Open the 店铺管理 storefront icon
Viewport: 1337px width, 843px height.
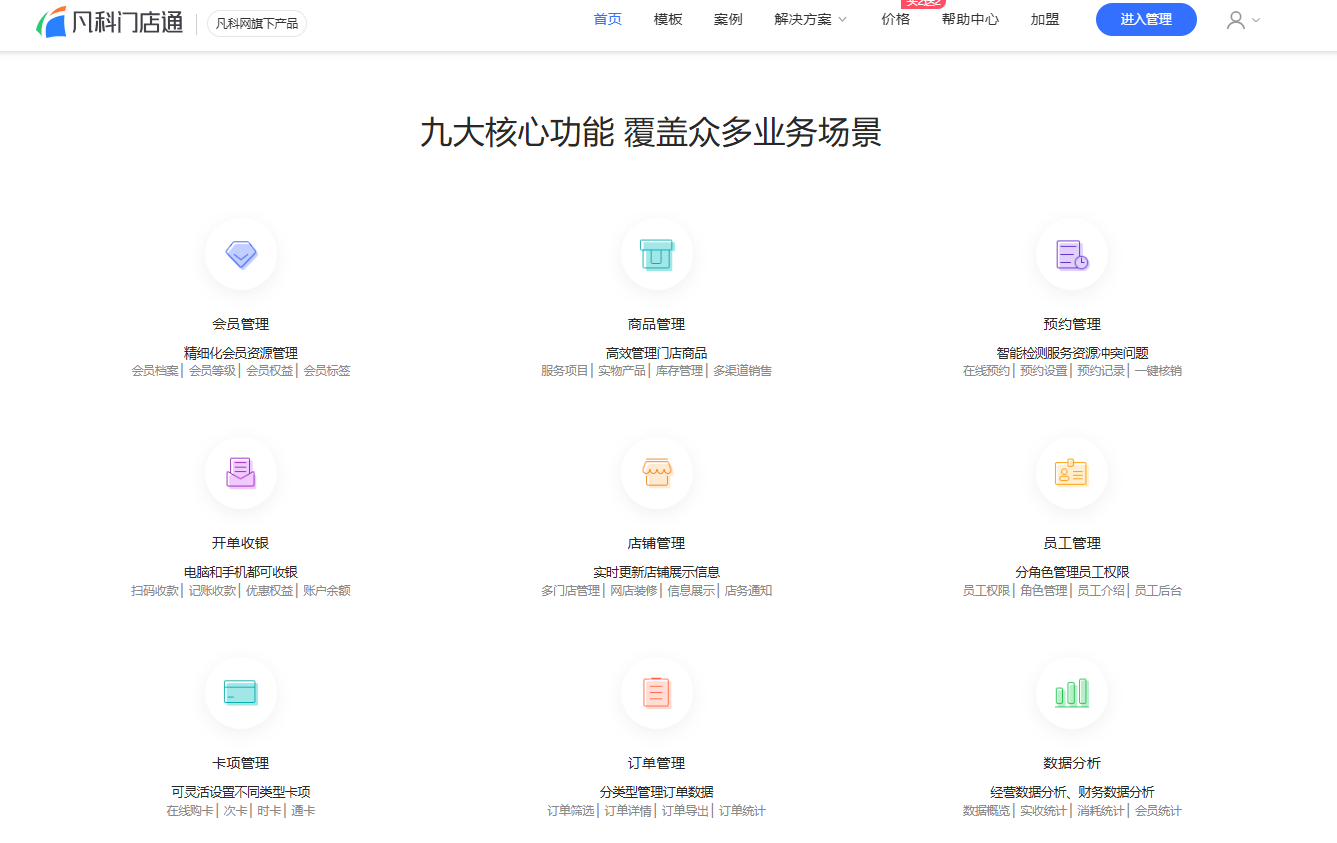coord(656,472)
